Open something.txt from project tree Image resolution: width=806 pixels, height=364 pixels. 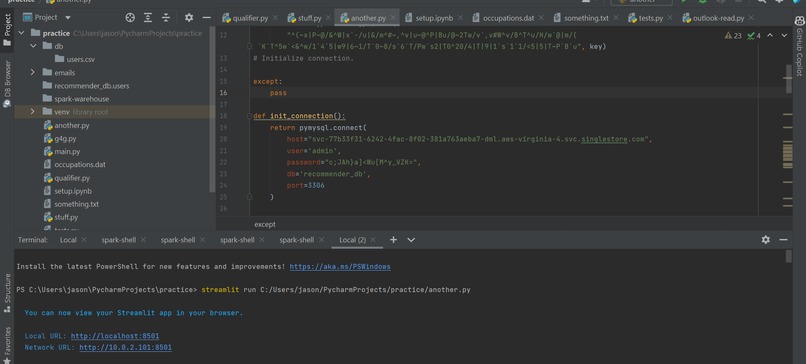(x=71, y=204)
